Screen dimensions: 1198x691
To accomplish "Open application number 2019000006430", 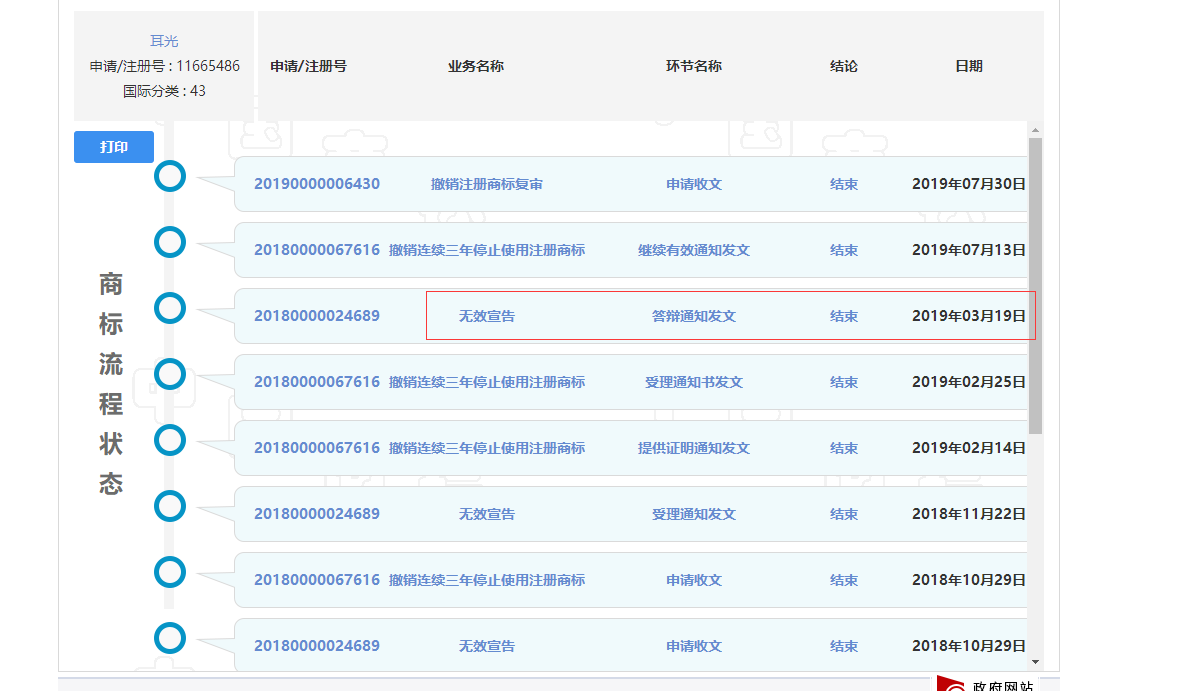I will 317,184.
